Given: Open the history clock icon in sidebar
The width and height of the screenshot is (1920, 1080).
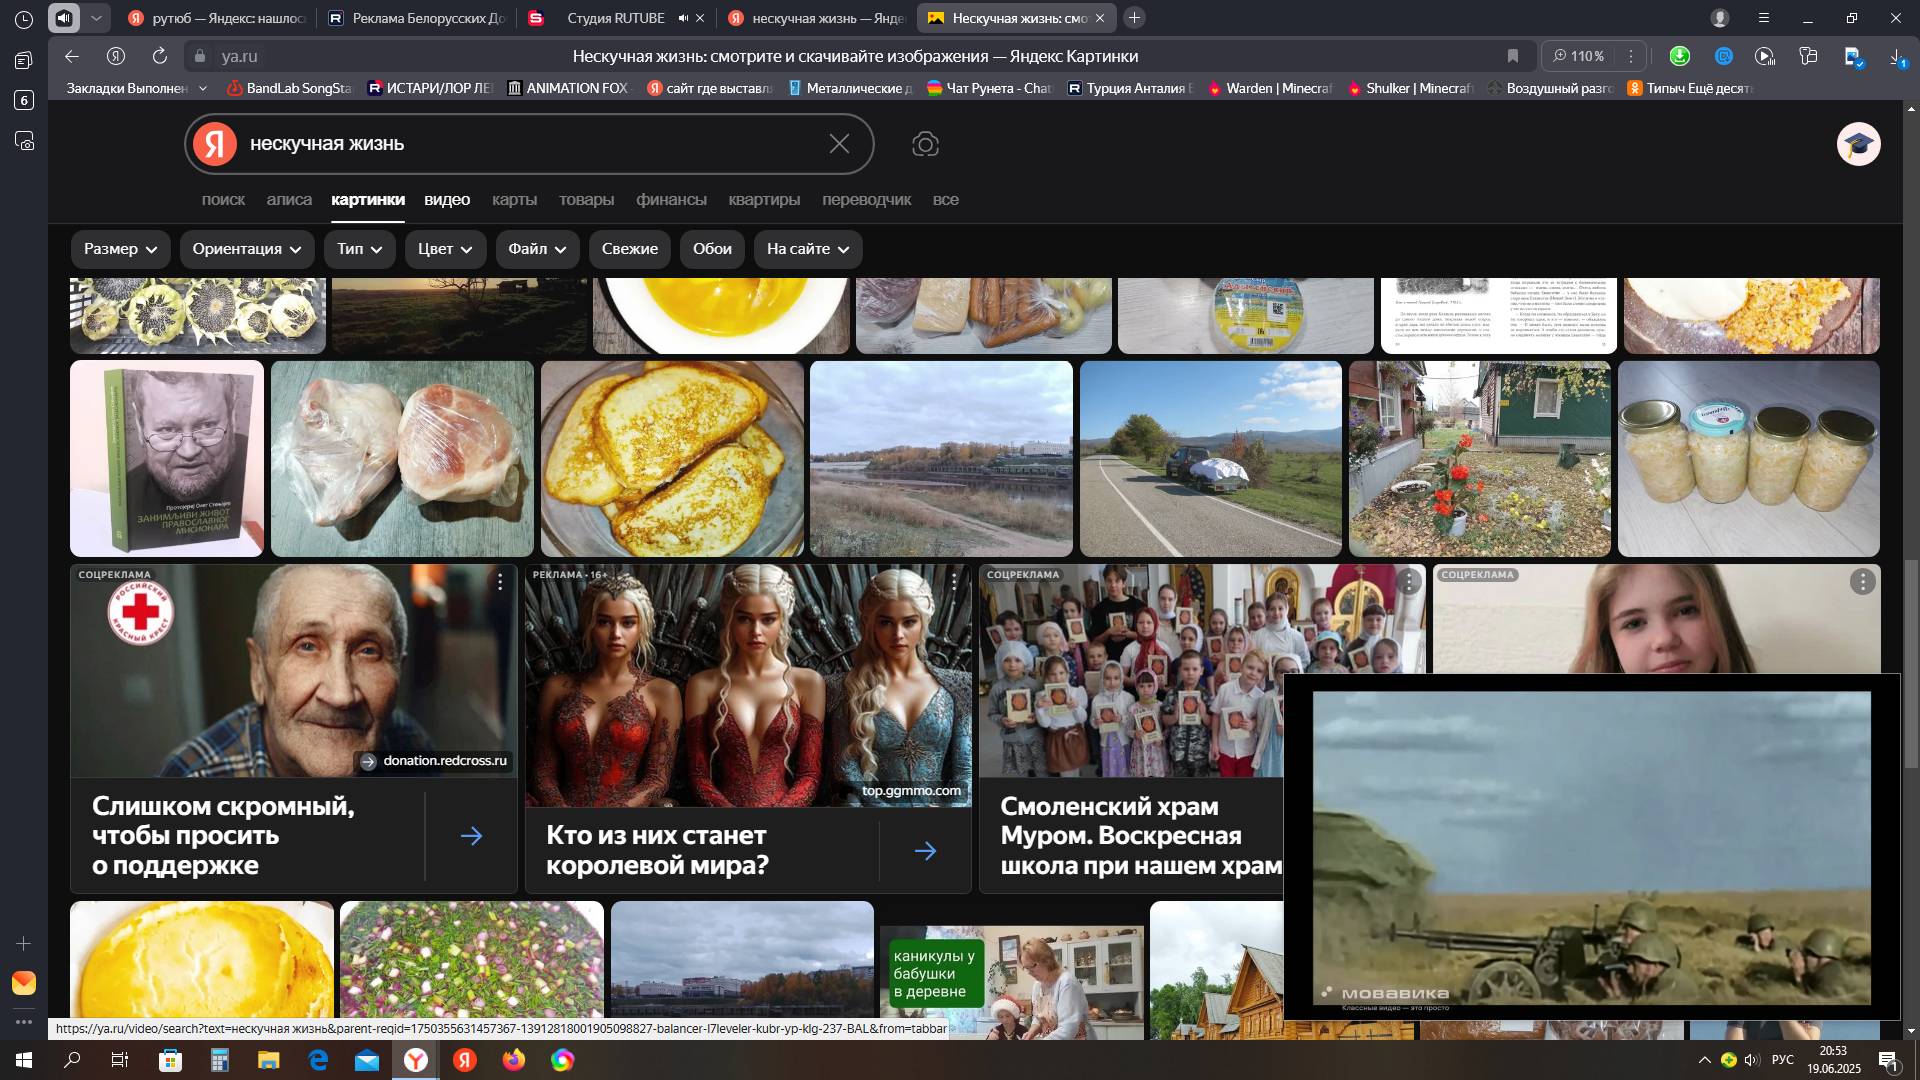Looking at the screenshot, I should 24,19.
